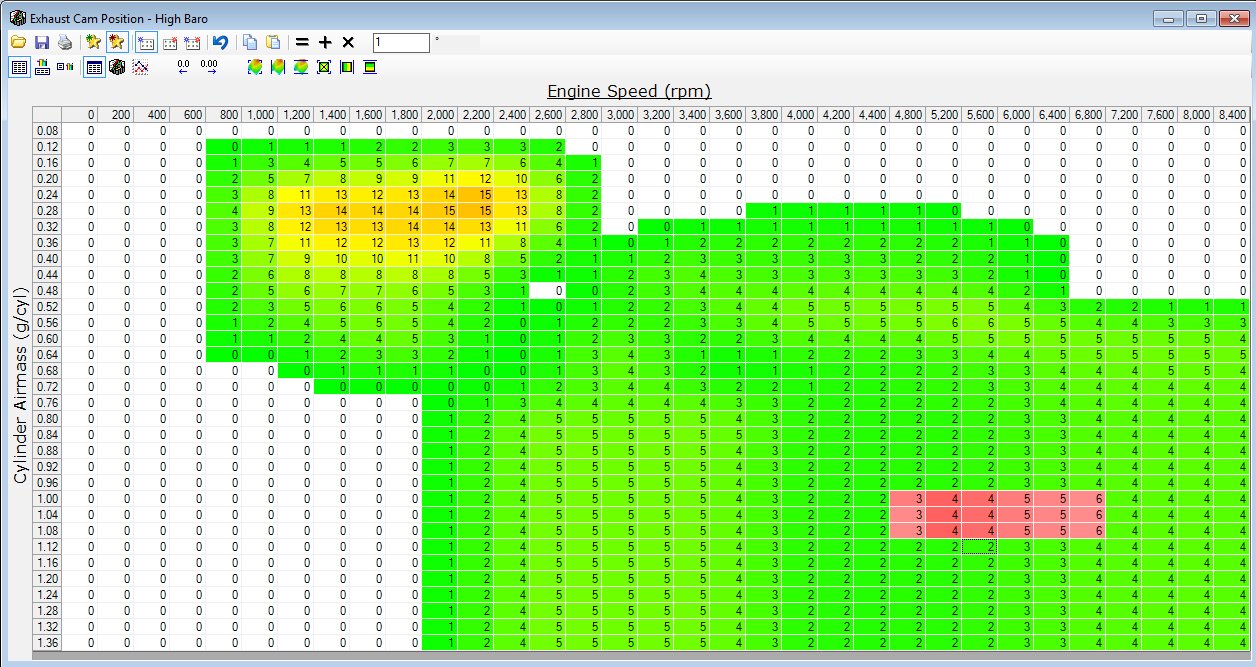
Task: Click the value input field containing 1
Action: coord(400,42)
